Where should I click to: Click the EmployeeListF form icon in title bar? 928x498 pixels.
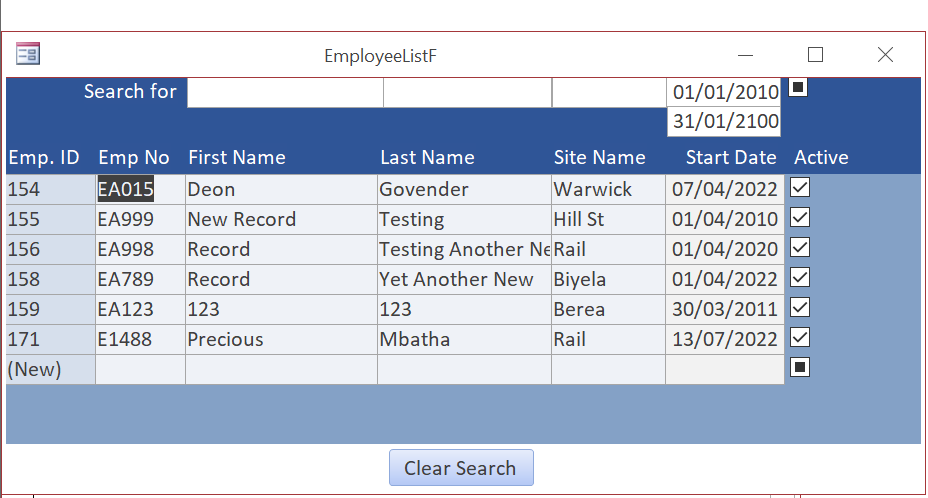(x=28, y=54)
